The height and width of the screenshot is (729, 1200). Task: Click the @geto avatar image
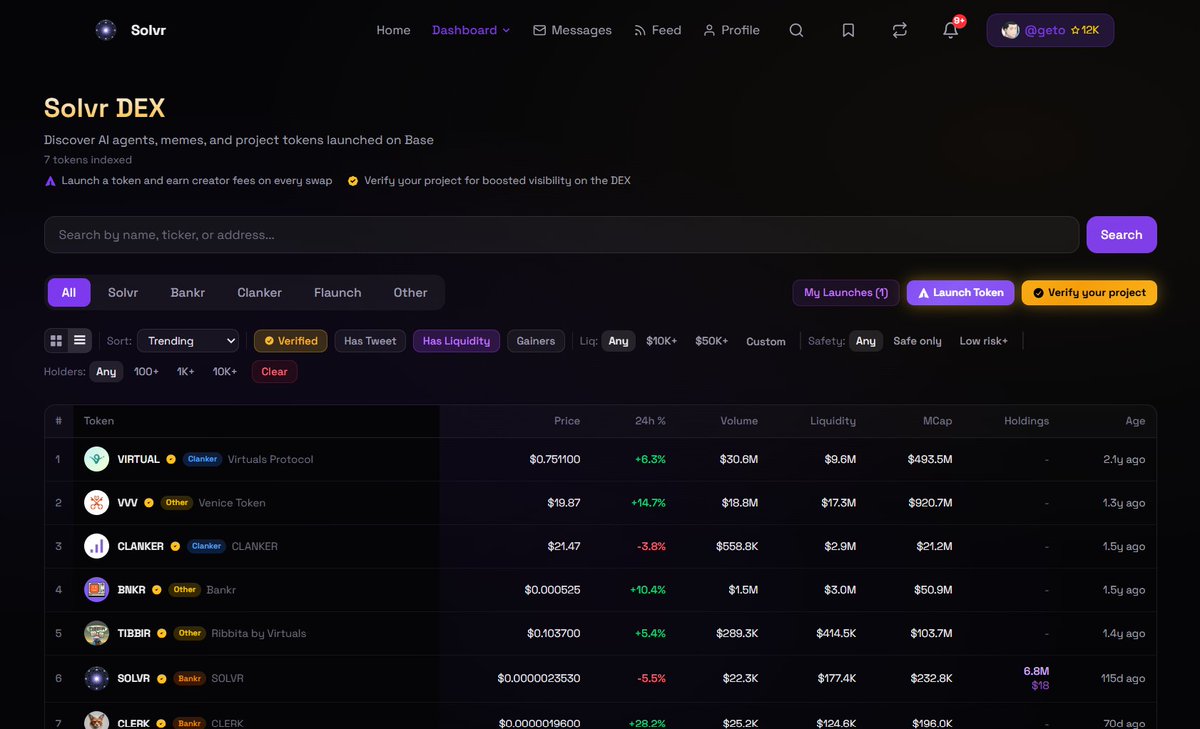click(1011, 30)
